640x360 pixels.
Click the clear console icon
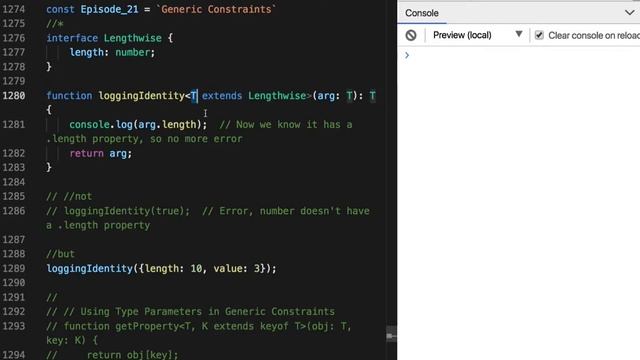[x=411, y=36]
